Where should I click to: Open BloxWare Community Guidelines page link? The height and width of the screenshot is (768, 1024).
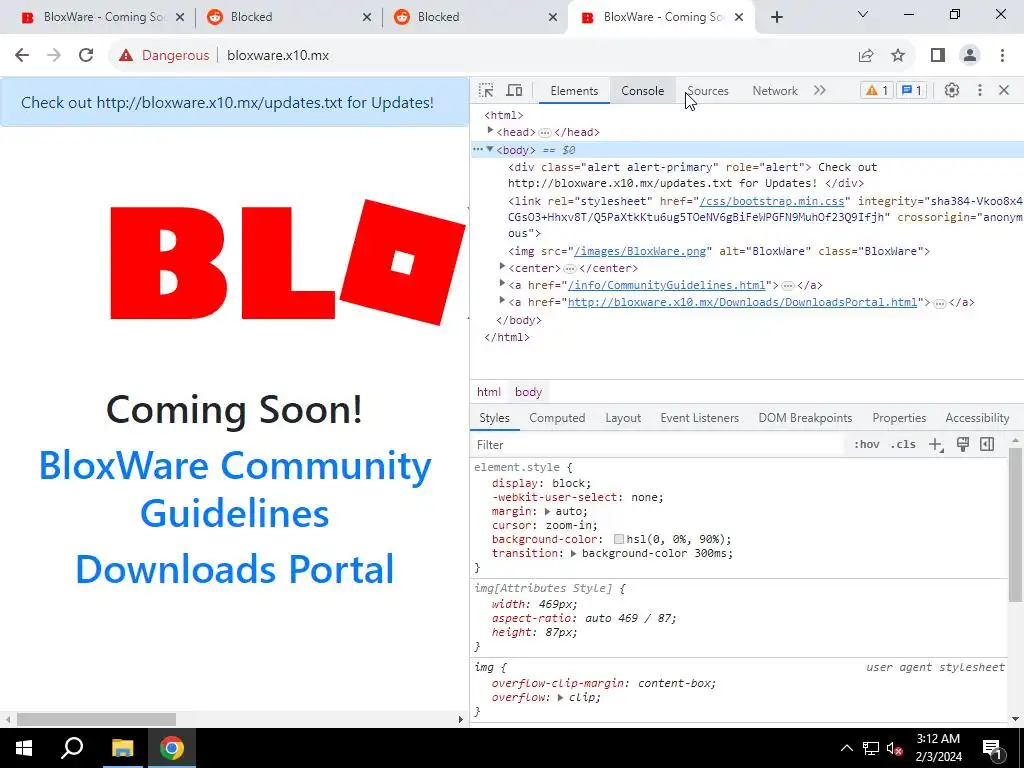coord(234,489)
